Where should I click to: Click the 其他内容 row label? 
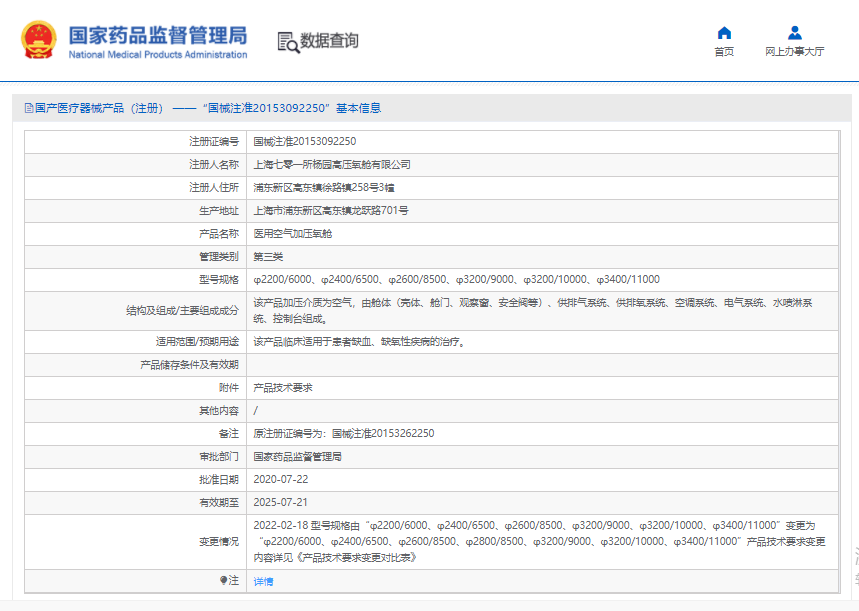tap(219, 410)
